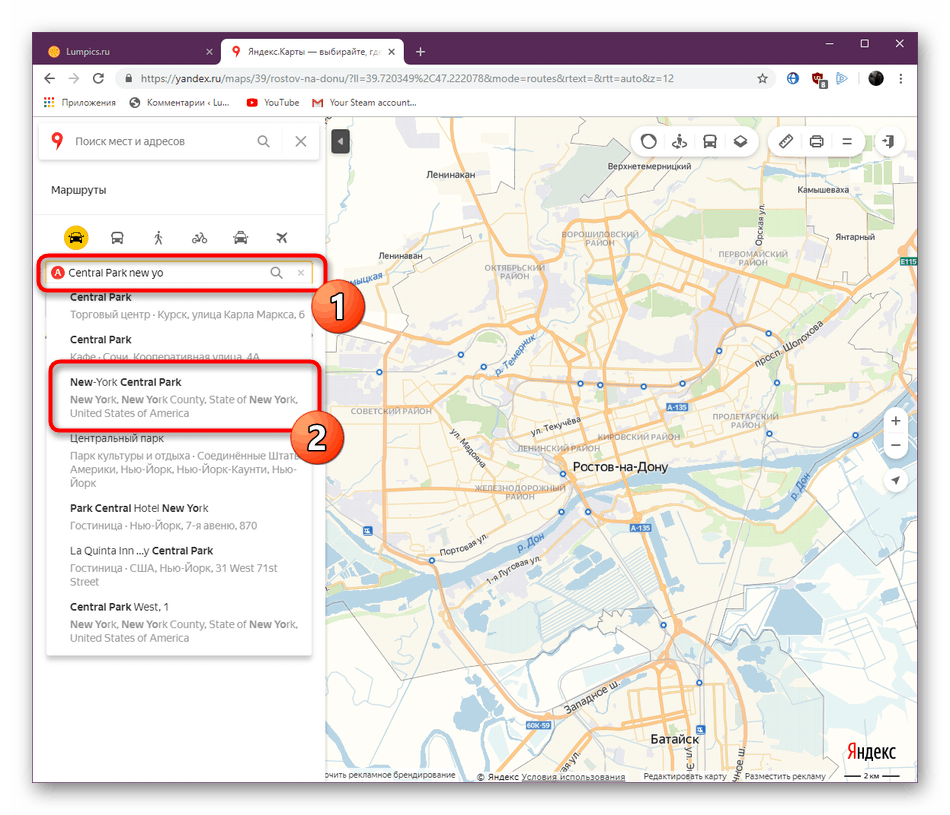Select the Яндекс.Карты tab
Viewport: 950px width, 815px height.
[312, 52]
